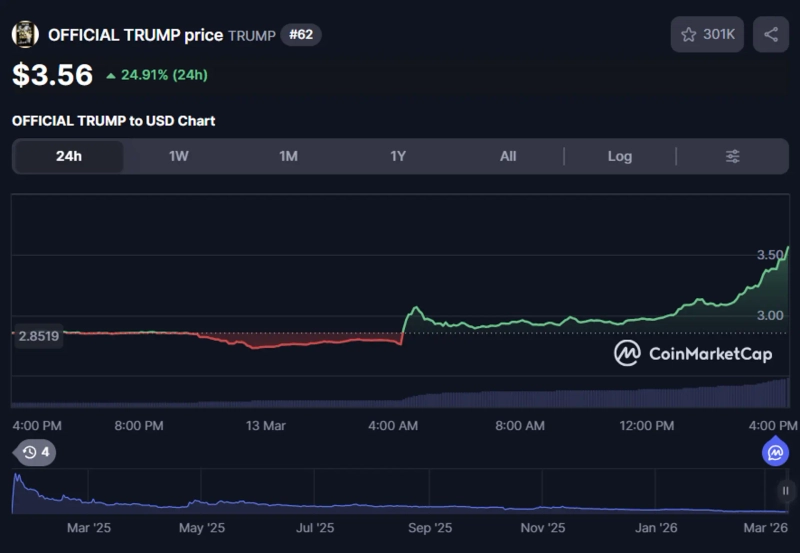Click the #62 rank badge

click(301, 35)
